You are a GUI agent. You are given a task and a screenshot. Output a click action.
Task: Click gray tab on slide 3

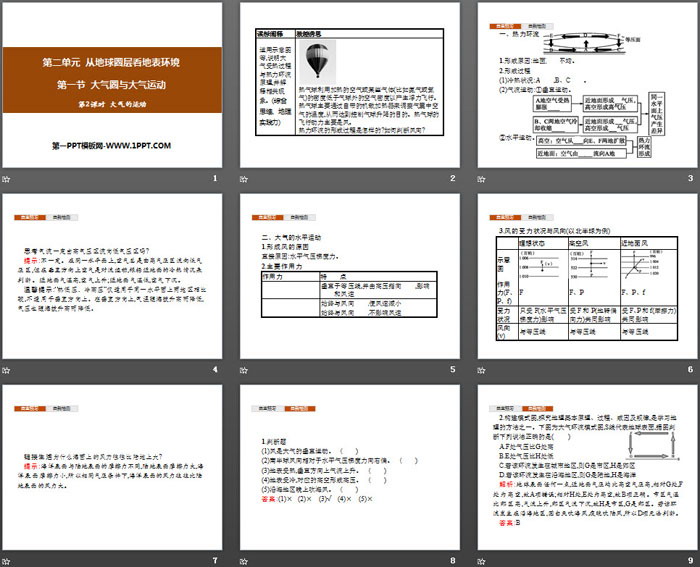tap(537, 26)
